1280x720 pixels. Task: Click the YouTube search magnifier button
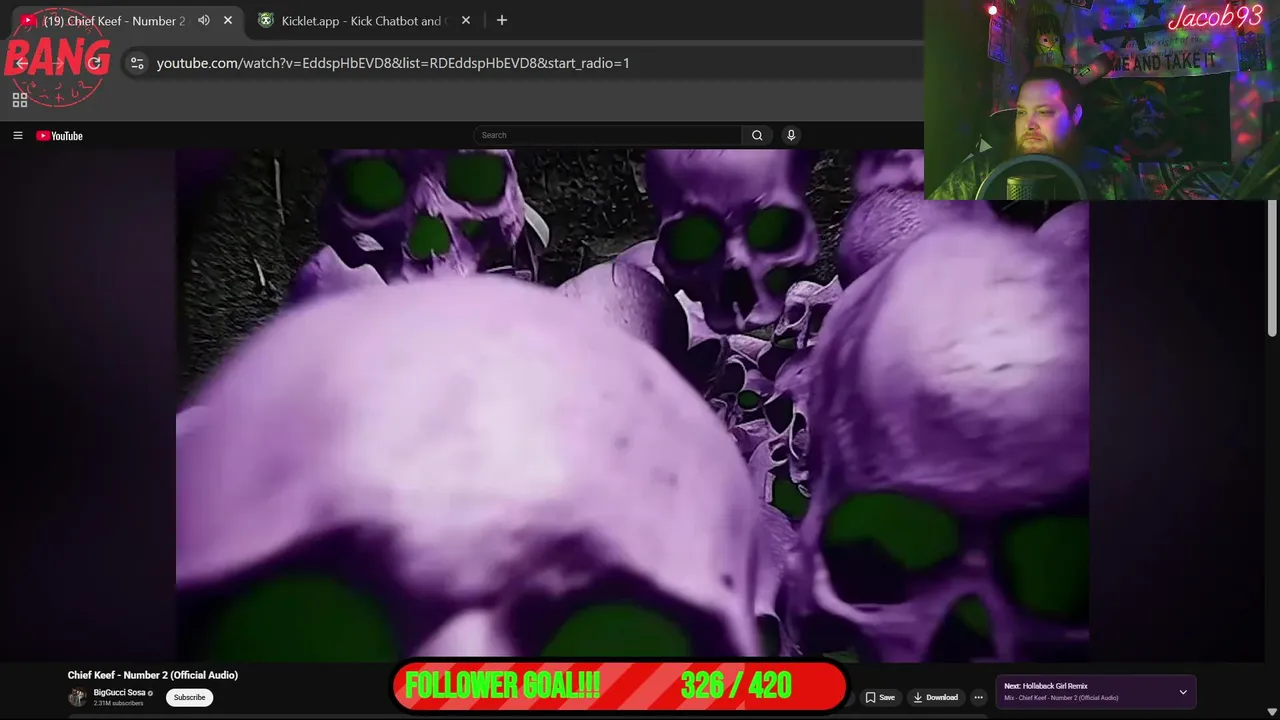[757, 136]
